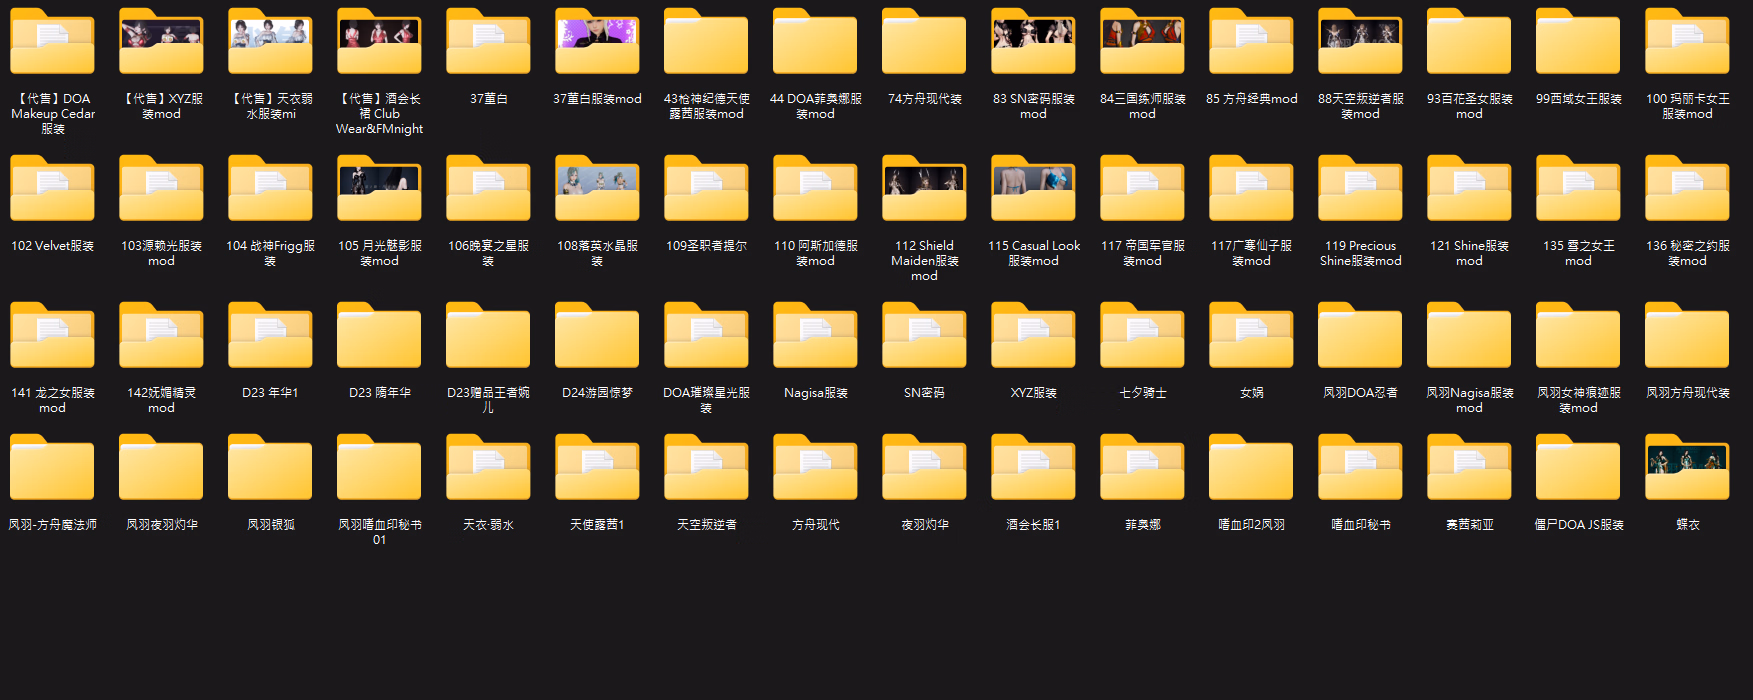Open the 136 秘密之约服装mod folder
1753x700 pixels.
tap(1687, 189)
